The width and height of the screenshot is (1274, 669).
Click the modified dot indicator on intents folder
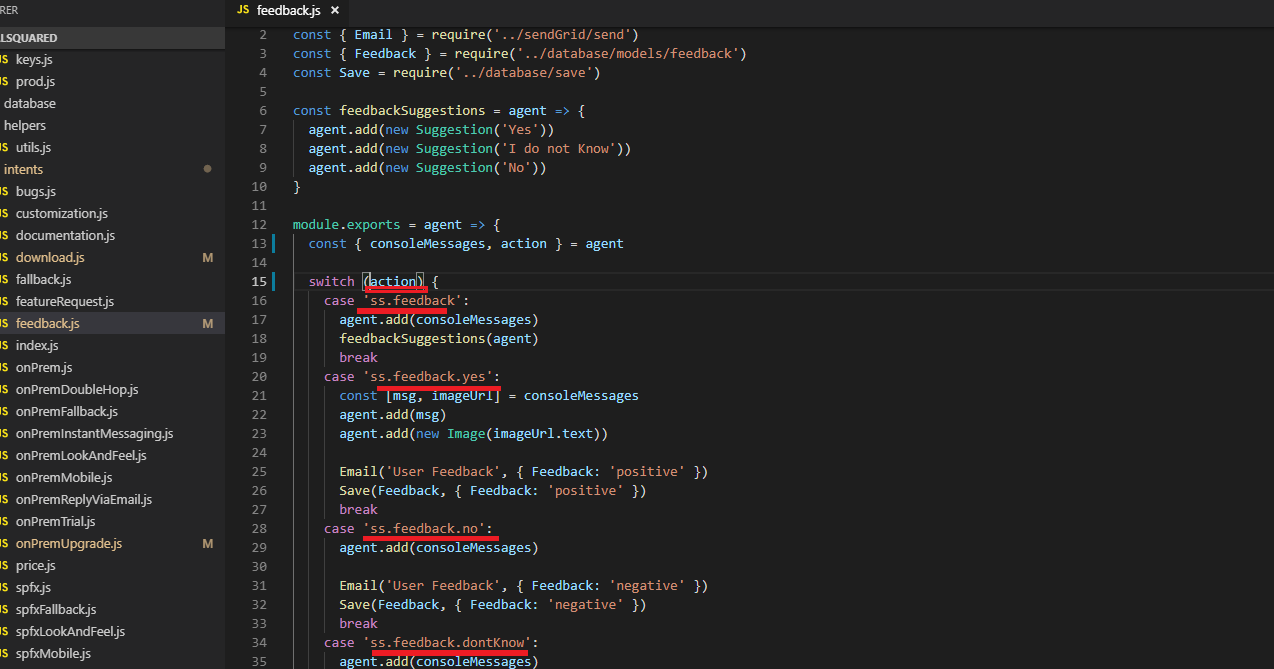207,170
